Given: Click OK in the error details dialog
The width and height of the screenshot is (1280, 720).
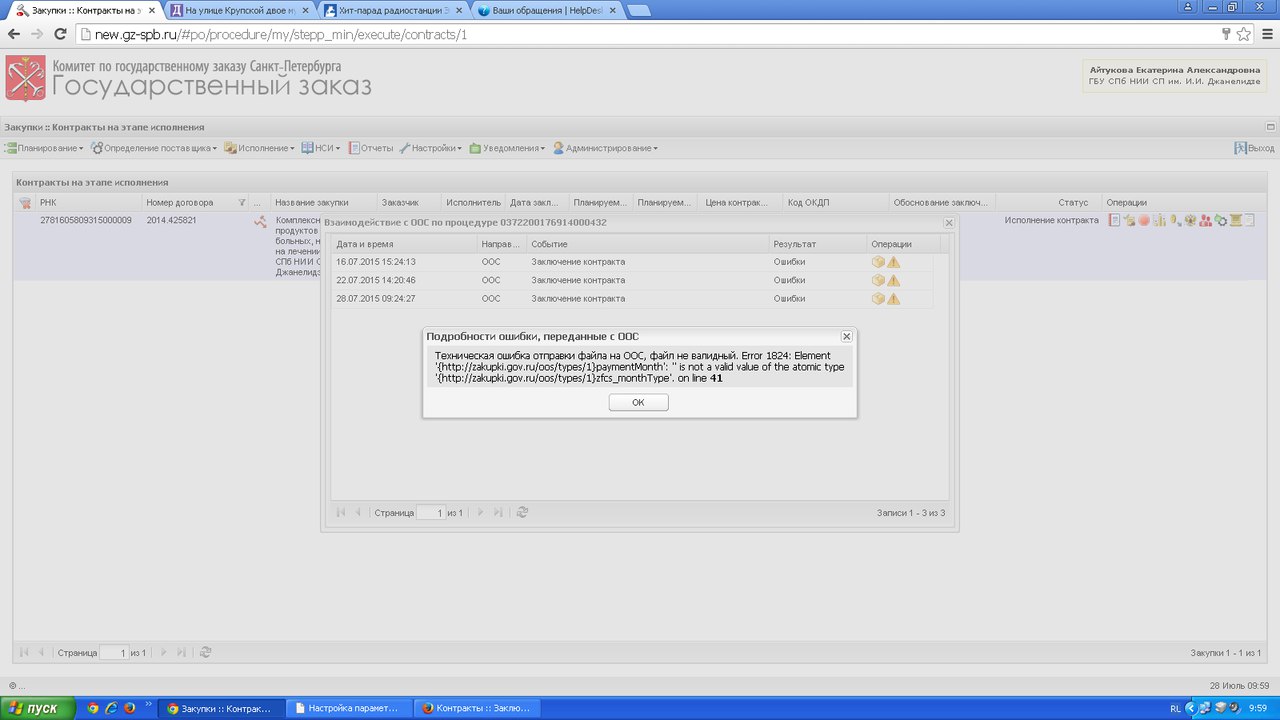Looking at the screenshot, I should (638, 402).
